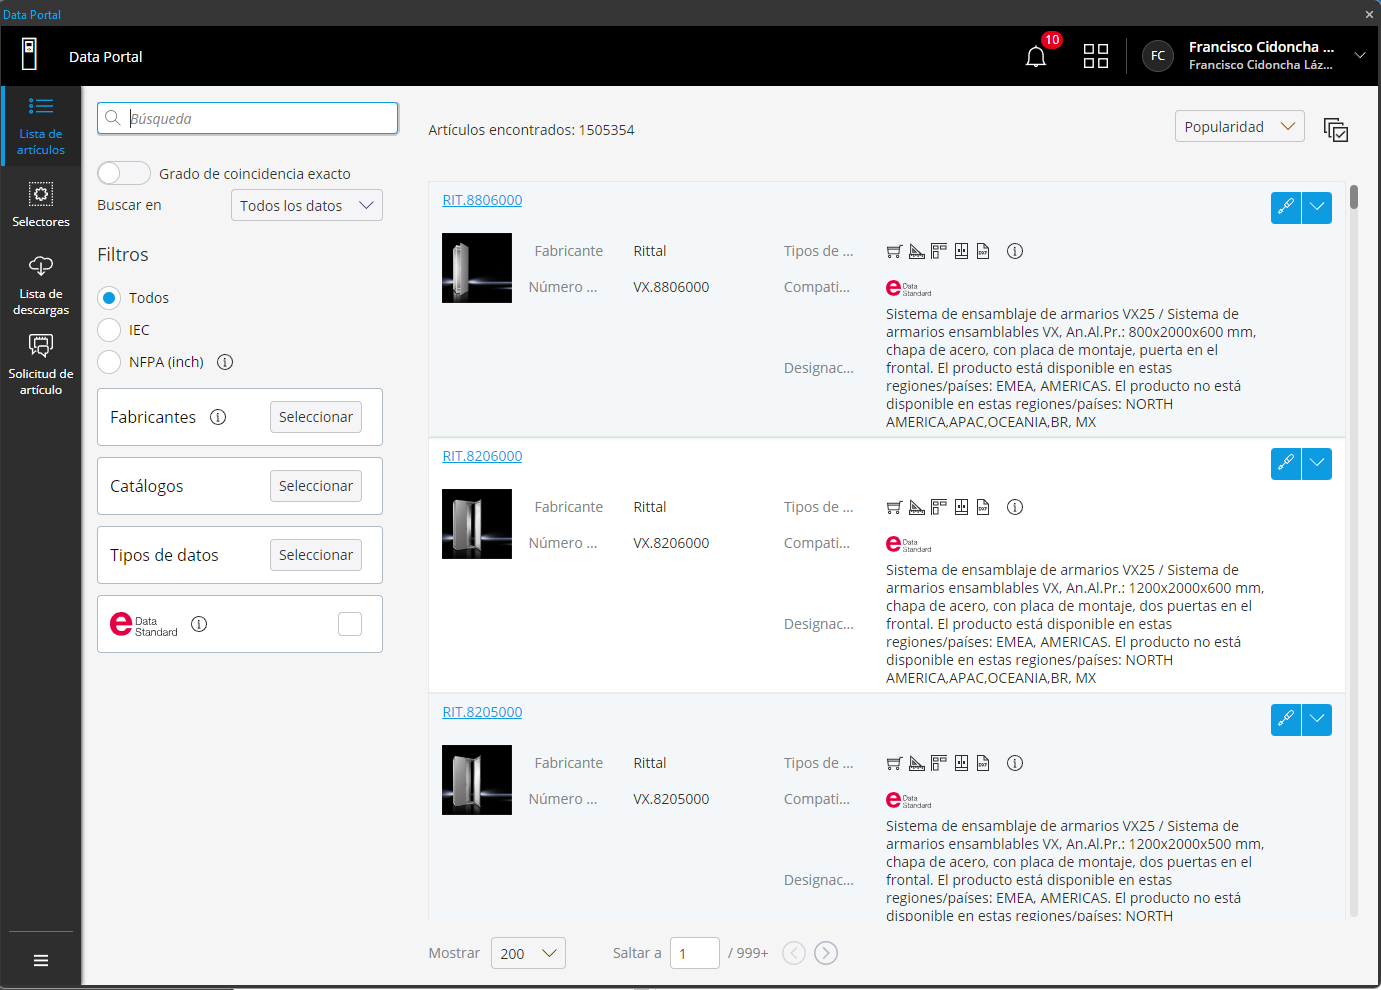Screen dimensions: 1381x990
Task: Open the Mostrar 200 items dropdown
Action: 528,953
